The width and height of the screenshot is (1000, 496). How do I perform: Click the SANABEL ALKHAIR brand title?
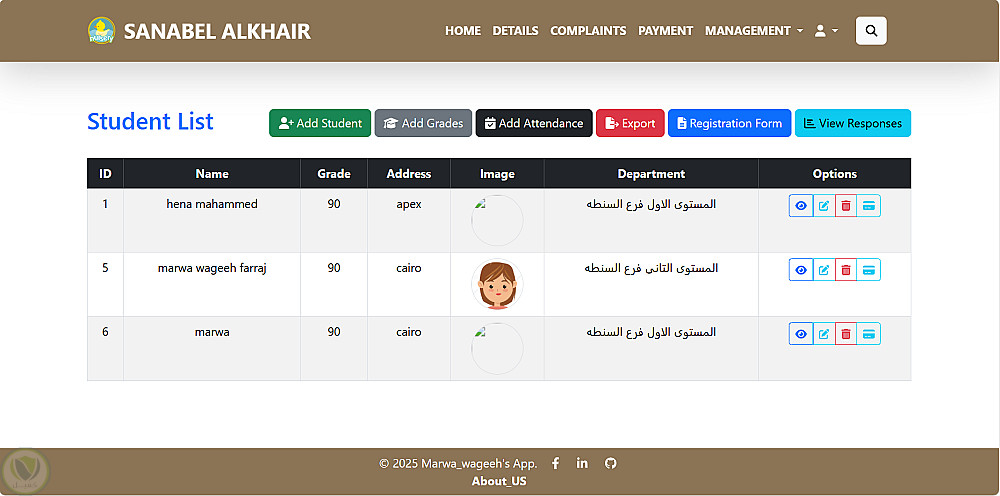(217, 31)
